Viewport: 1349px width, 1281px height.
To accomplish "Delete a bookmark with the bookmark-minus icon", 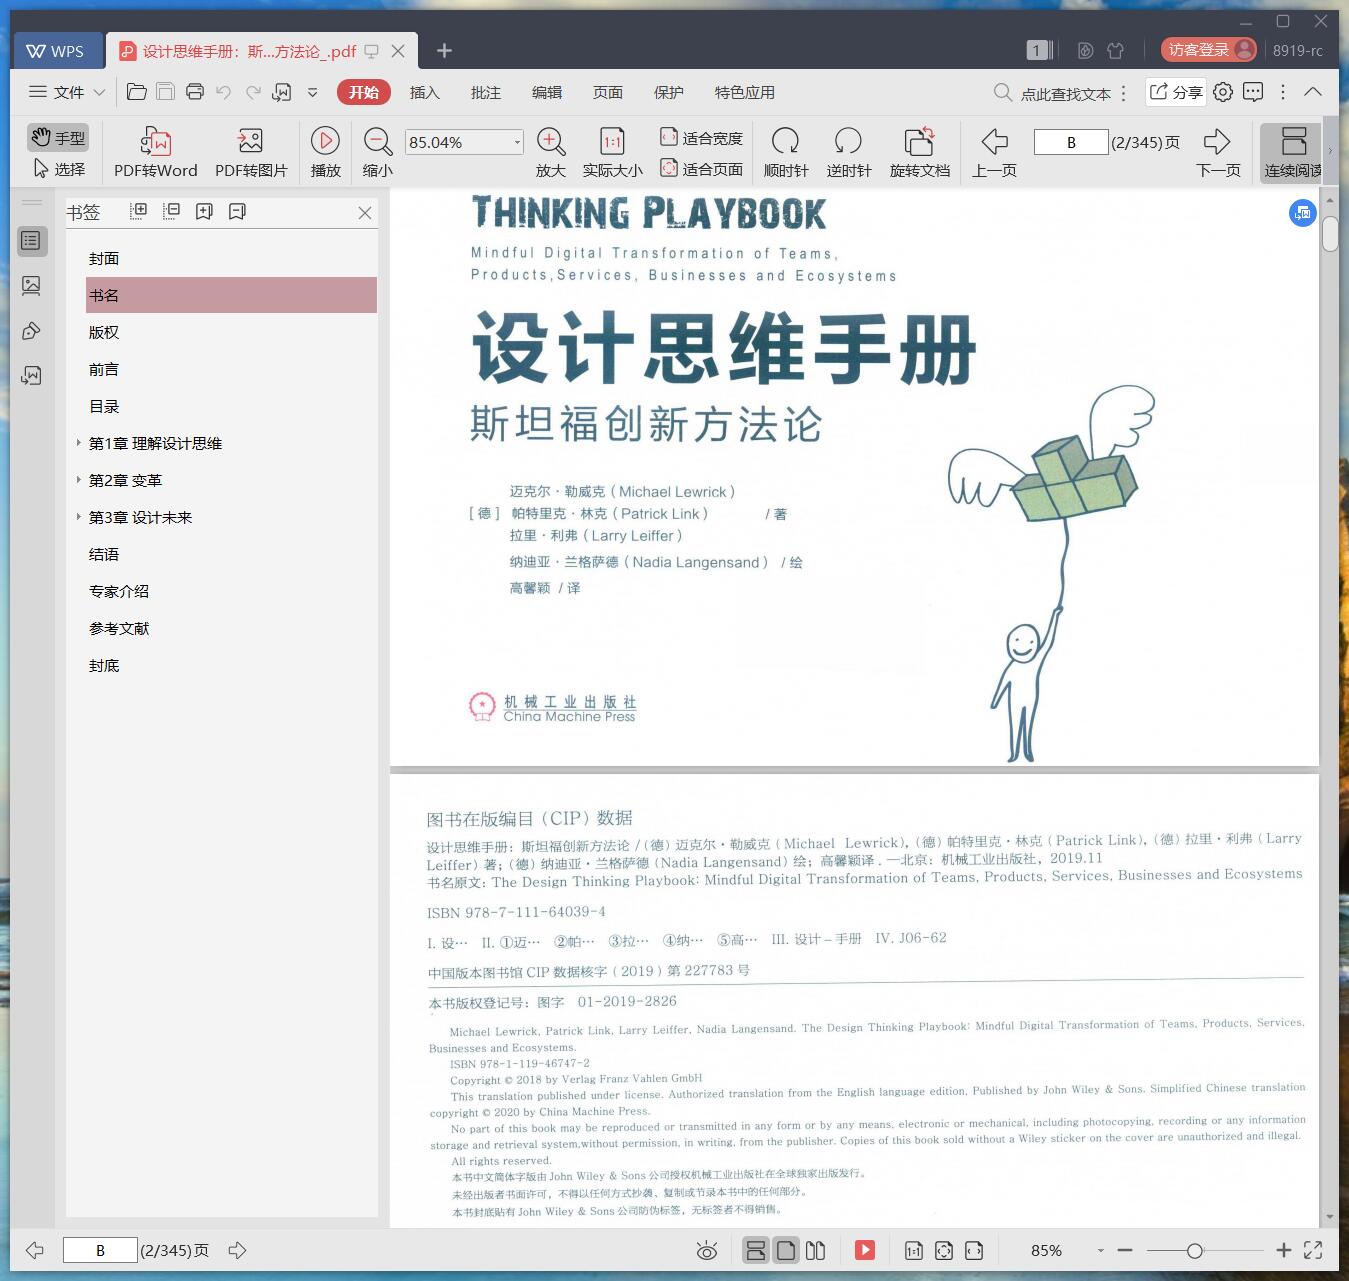I will pyautogui.click(x=237, y=211).
